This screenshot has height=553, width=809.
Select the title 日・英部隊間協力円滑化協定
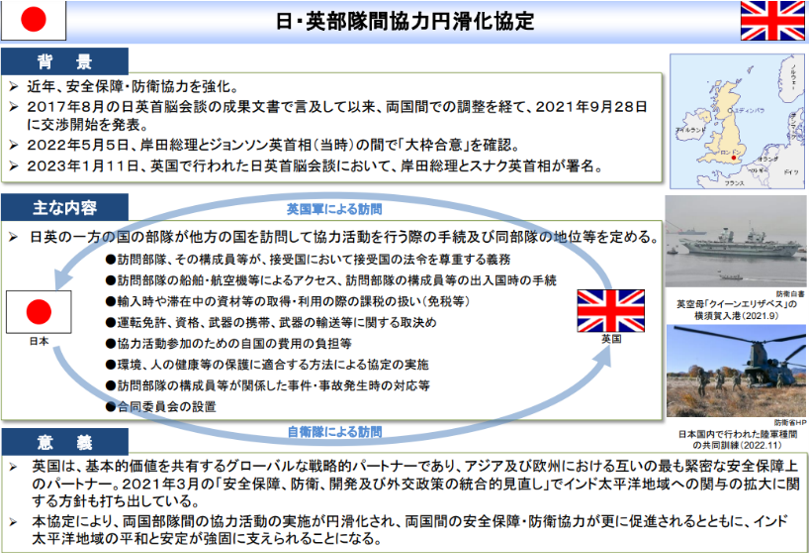point(405,22)
